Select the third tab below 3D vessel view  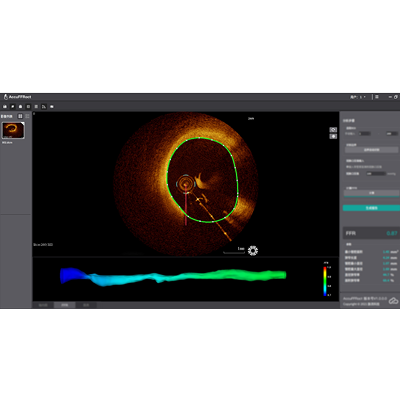click(x=86, y=305)
